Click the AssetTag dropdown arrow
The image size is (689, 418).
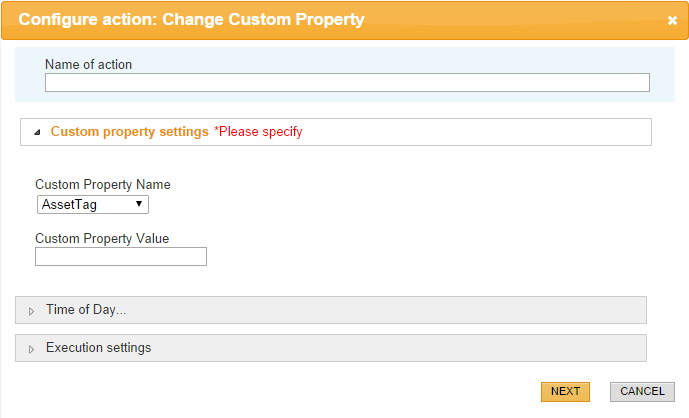[139, 204]
